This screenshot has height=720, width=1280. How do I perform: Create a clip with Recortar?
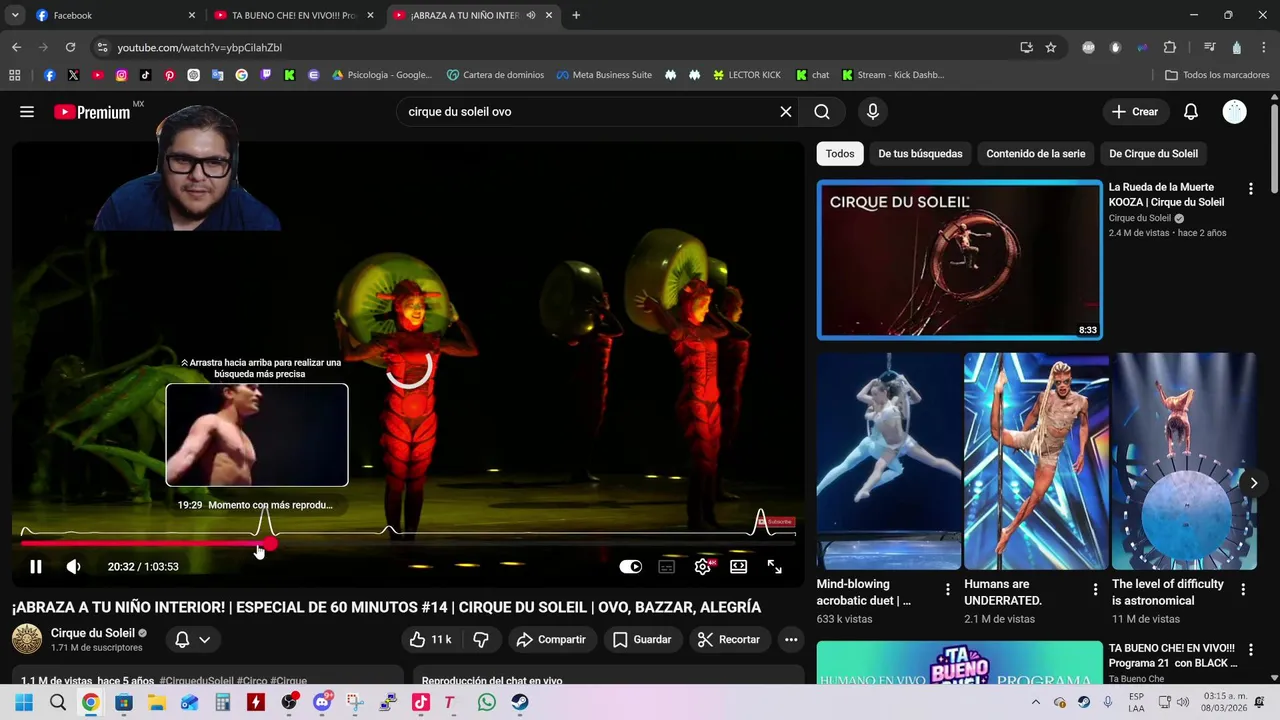coord(729,640)
